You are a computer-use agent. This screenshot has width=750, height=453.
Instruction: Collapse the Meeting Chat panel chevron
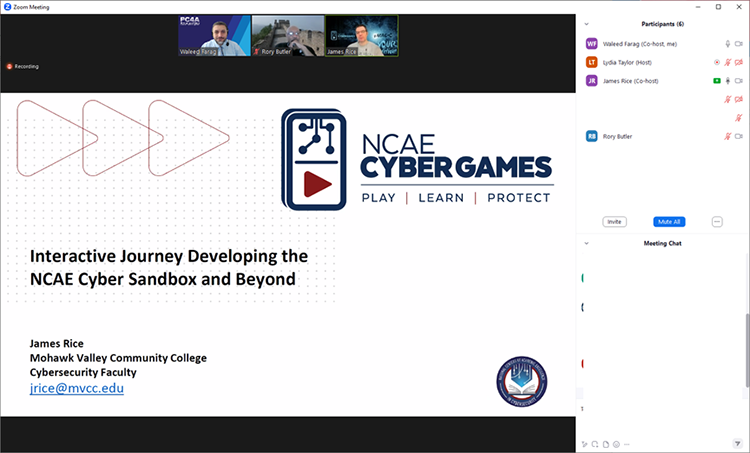tap(586, 243)
